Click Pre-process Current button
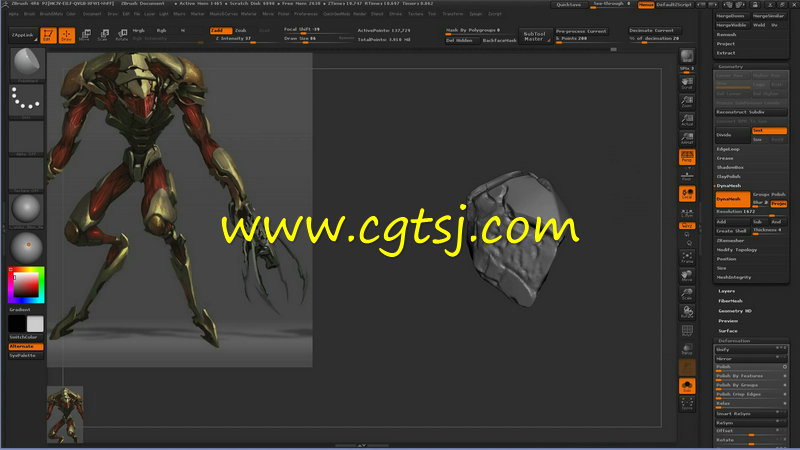800x450 pixels. 582,31
